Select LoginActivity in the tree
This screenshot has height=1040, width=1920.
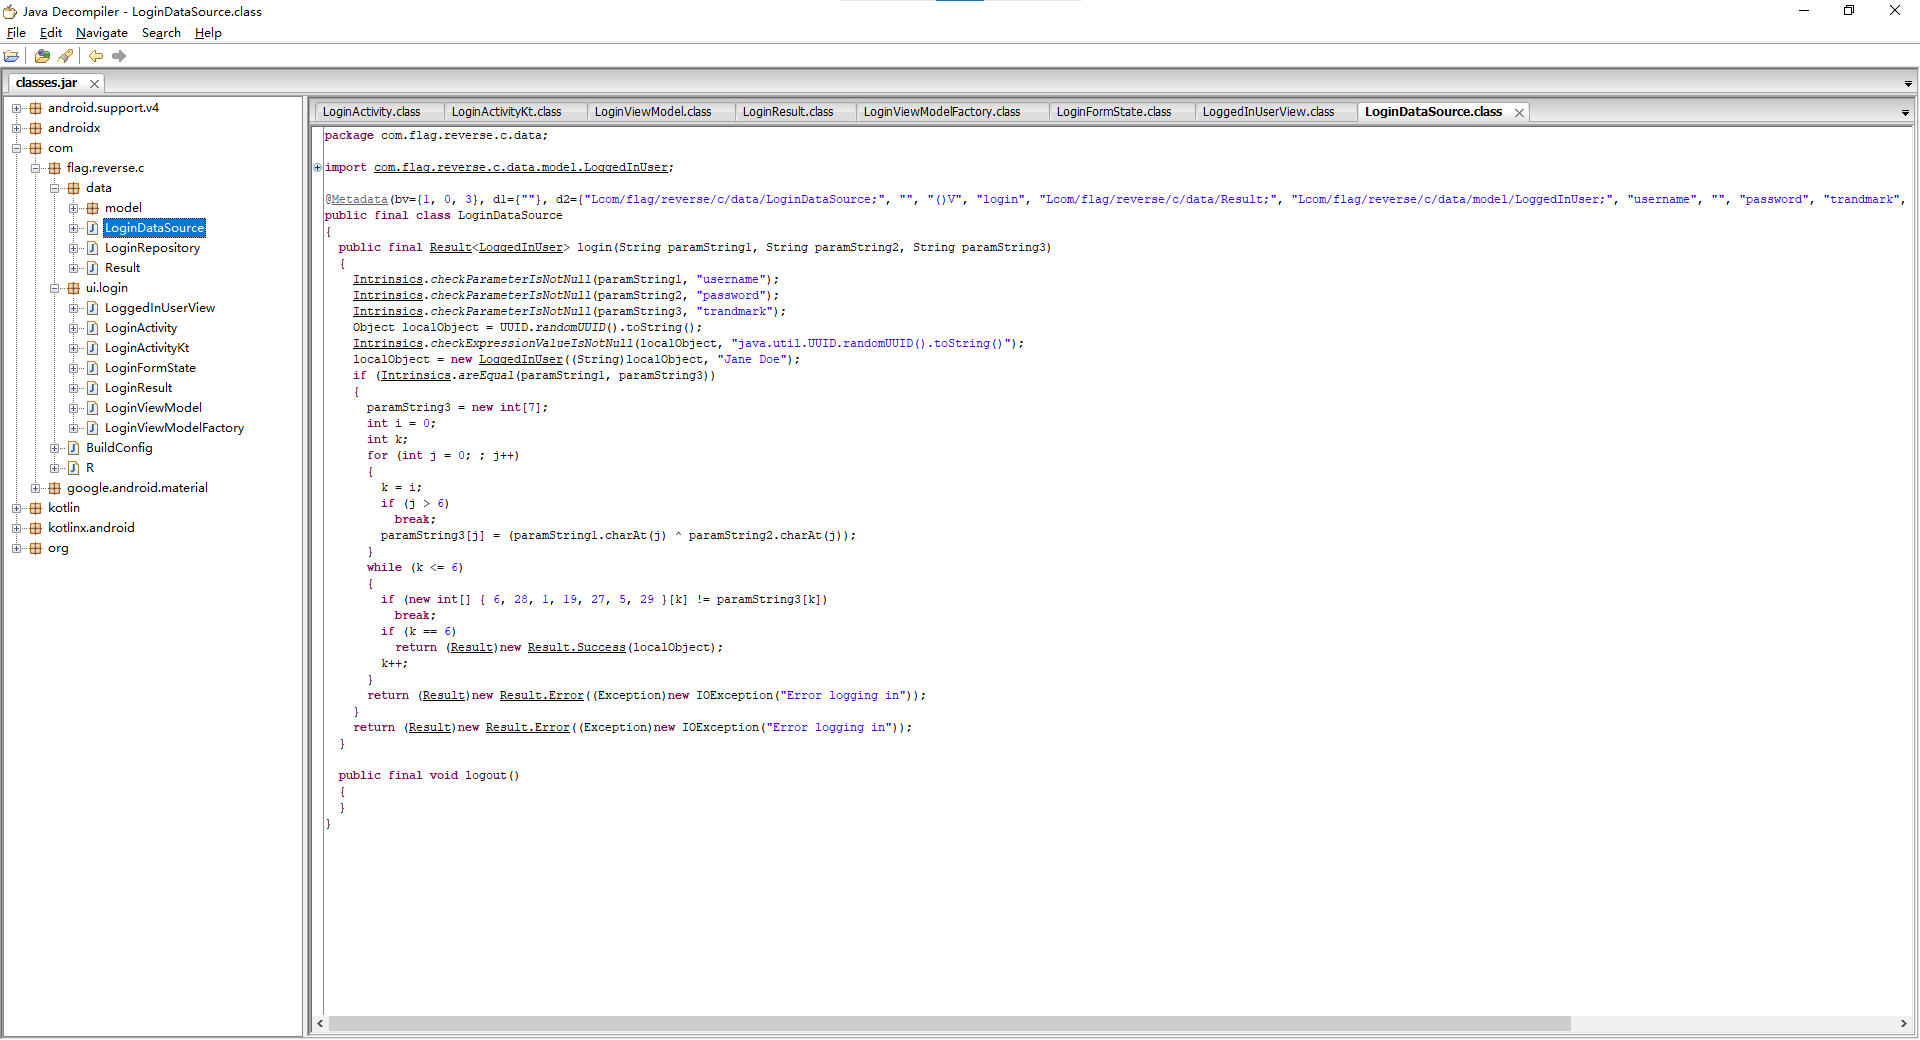coord(141,328)
